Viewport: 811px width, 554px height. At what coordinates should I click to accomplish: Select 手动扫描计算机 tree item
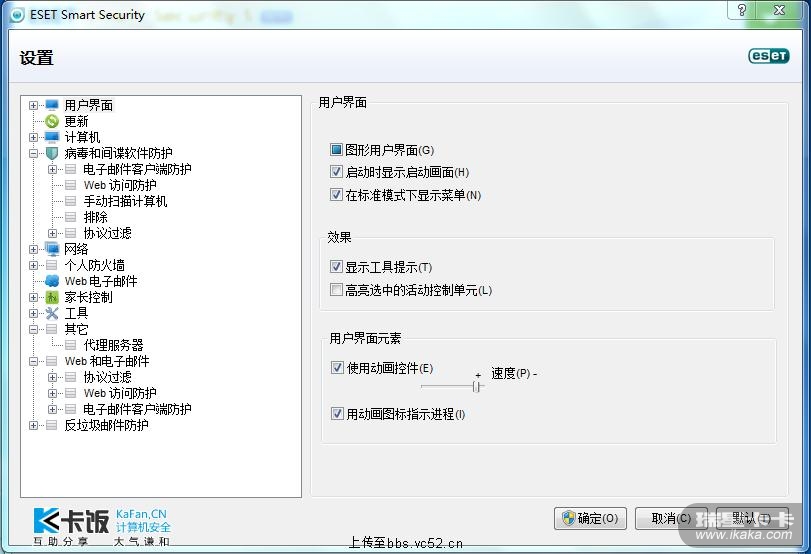125,201
